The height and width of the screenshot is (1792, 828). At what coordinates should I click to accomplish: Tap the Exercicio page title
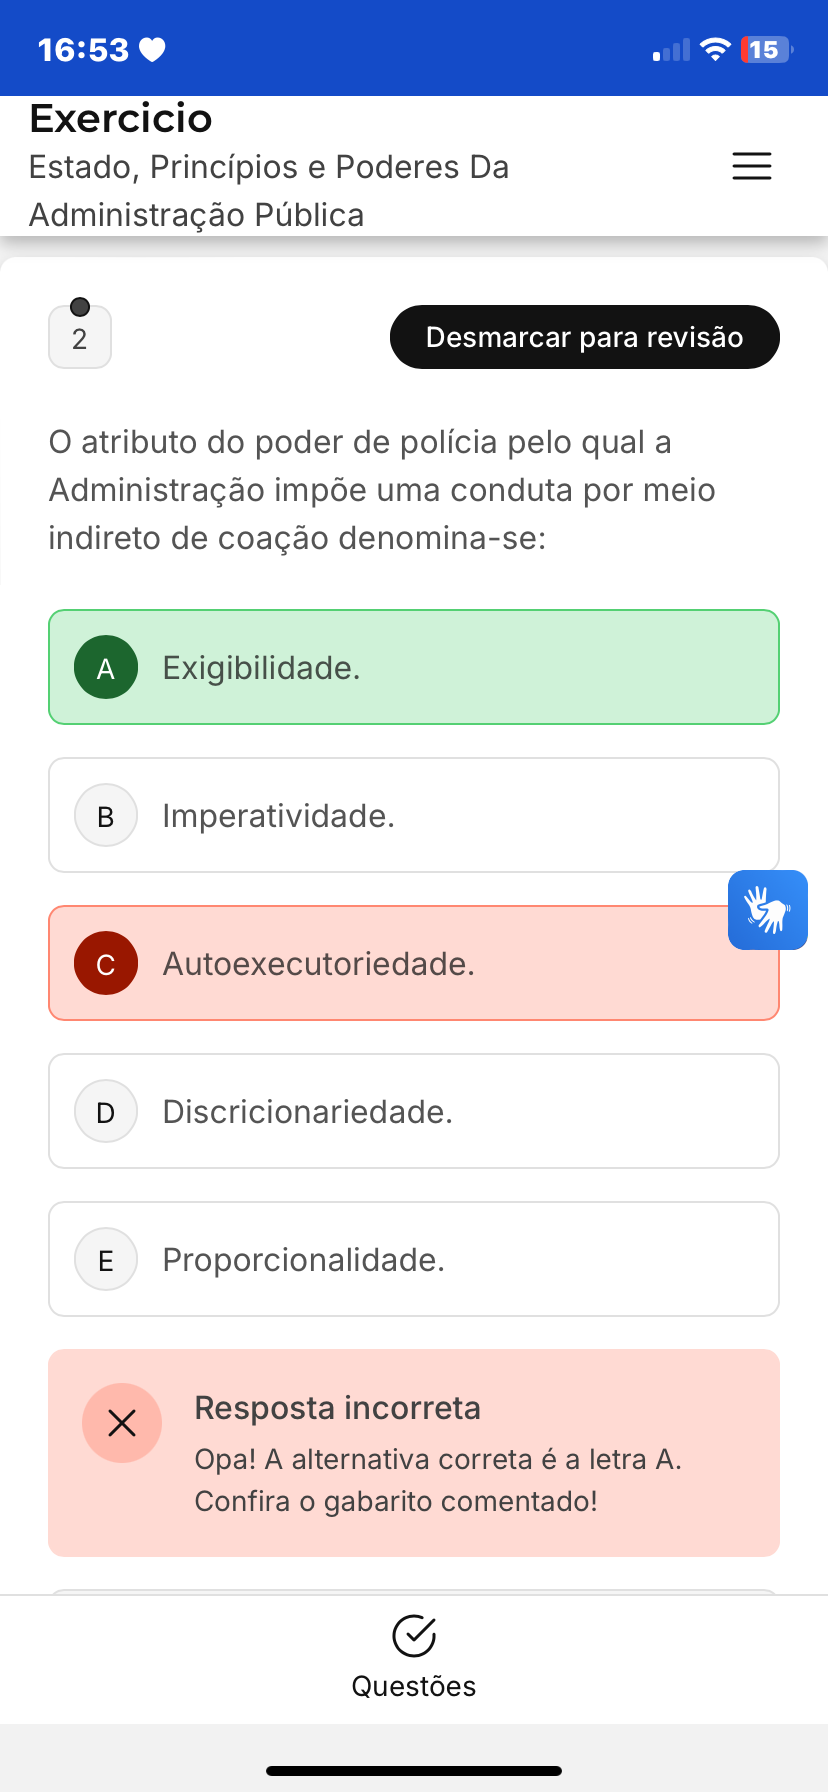coord(121,118)
